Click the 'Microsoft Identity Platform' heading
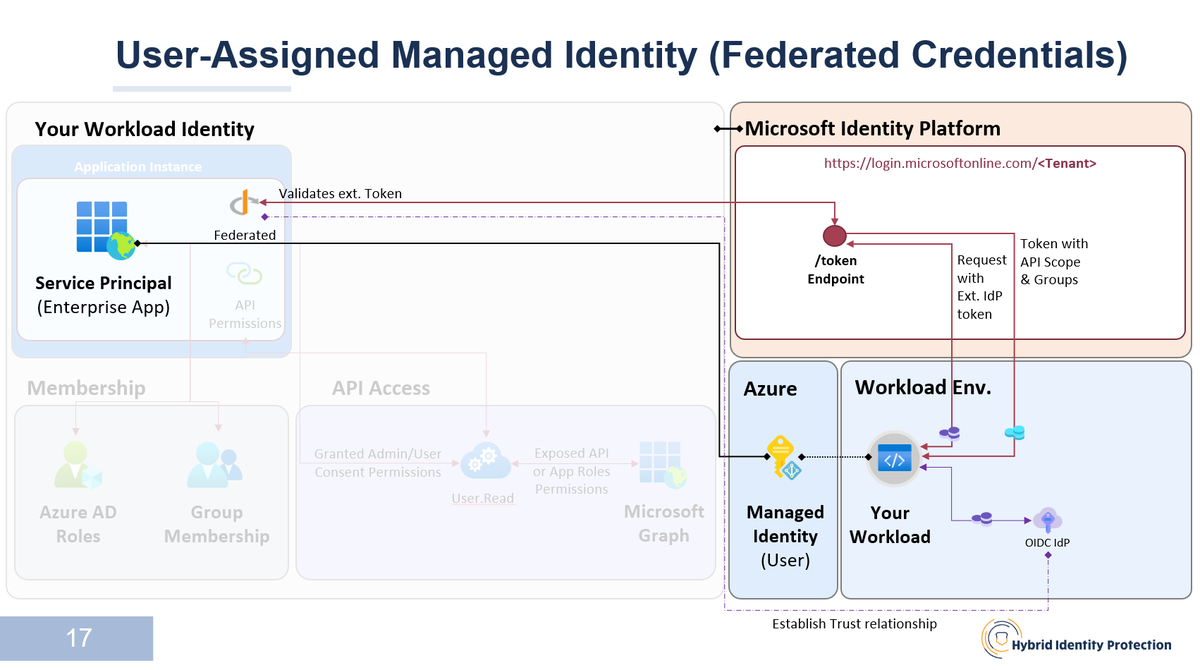 click(872, 128)
